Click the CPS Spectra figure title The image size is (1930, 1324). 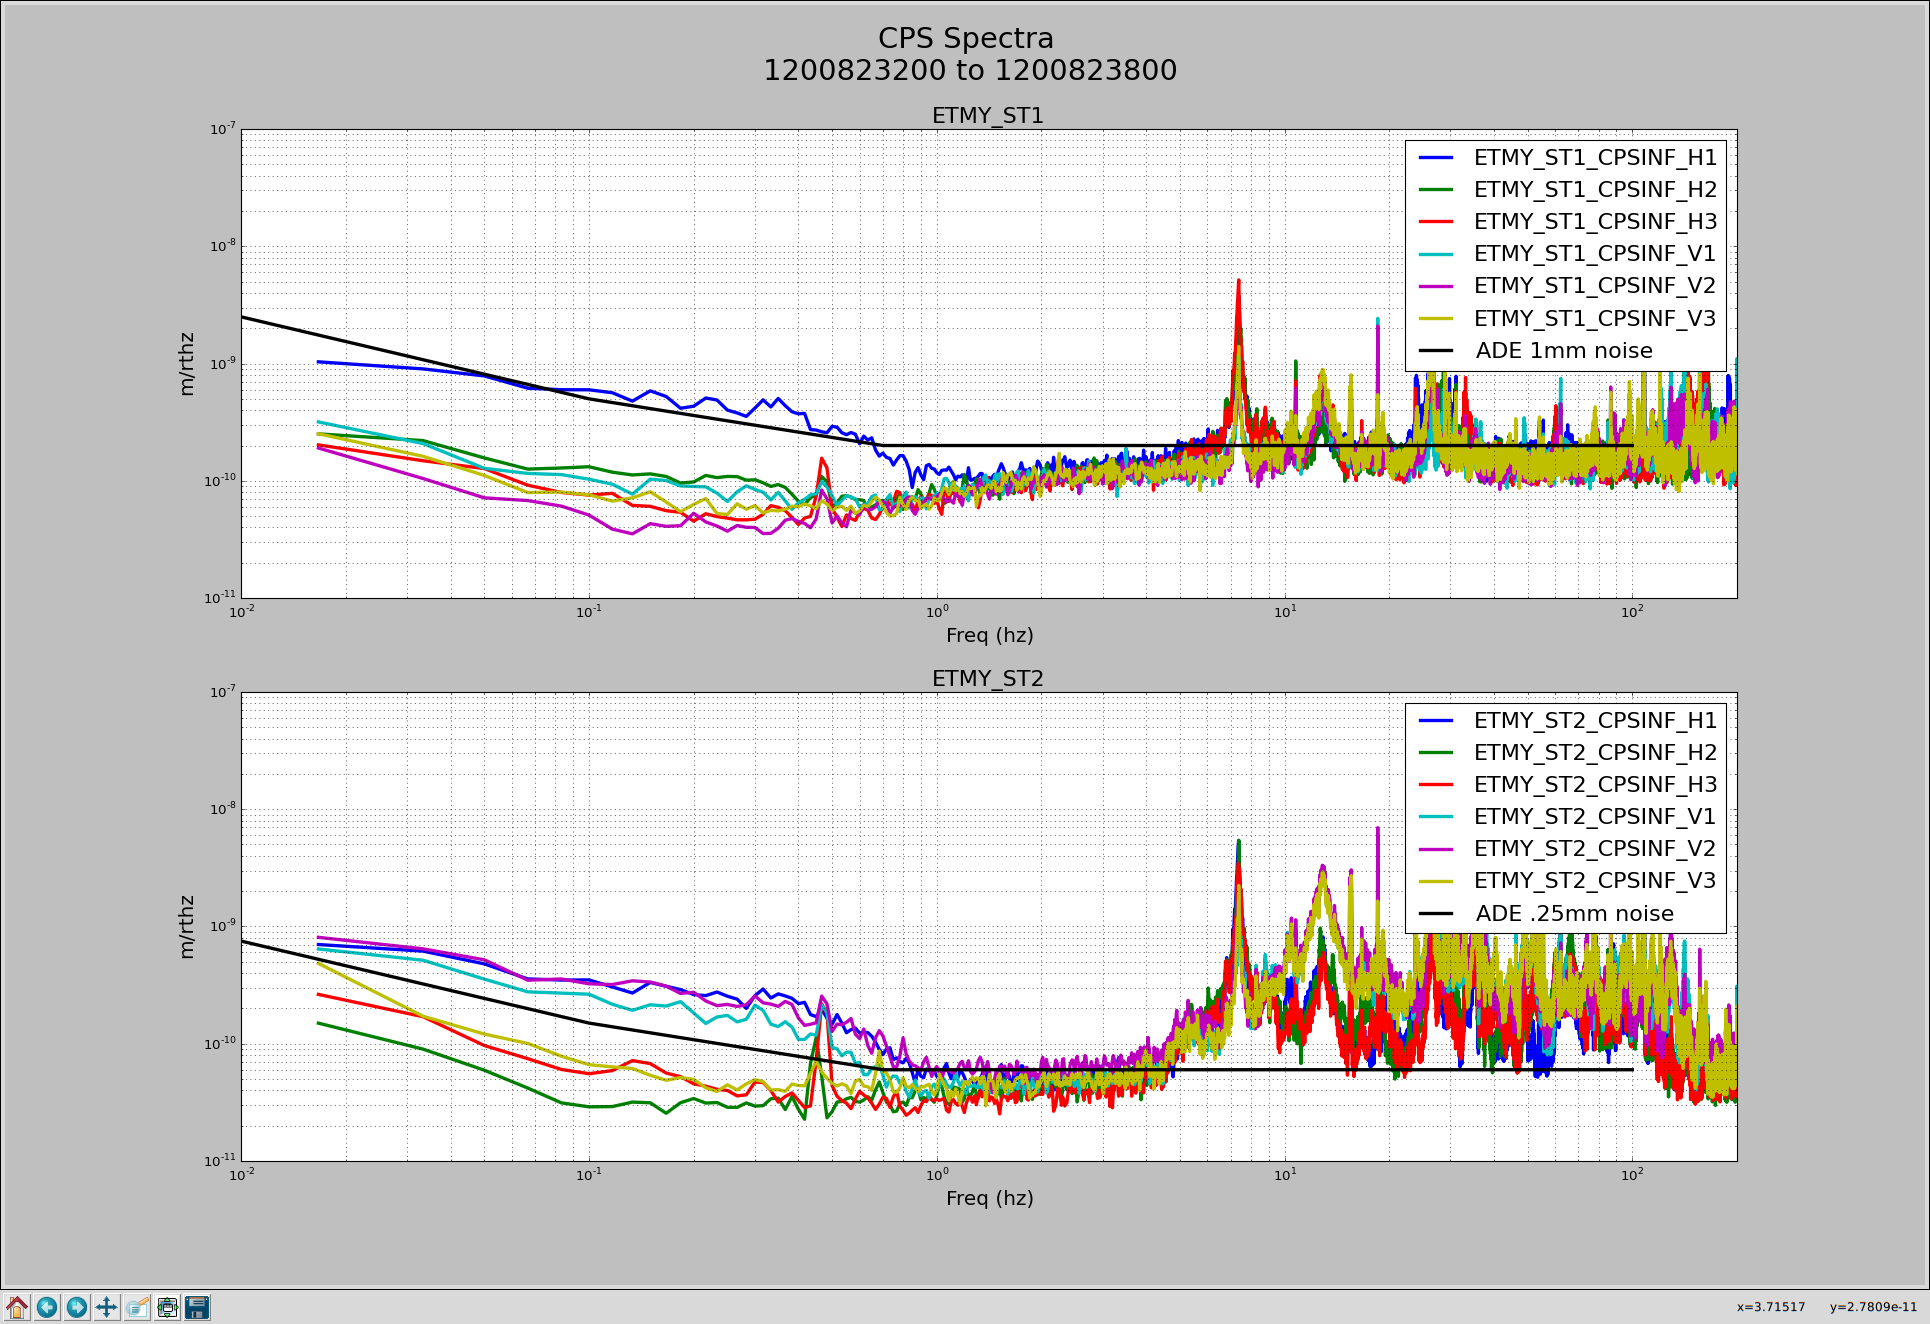click(965, 38)
